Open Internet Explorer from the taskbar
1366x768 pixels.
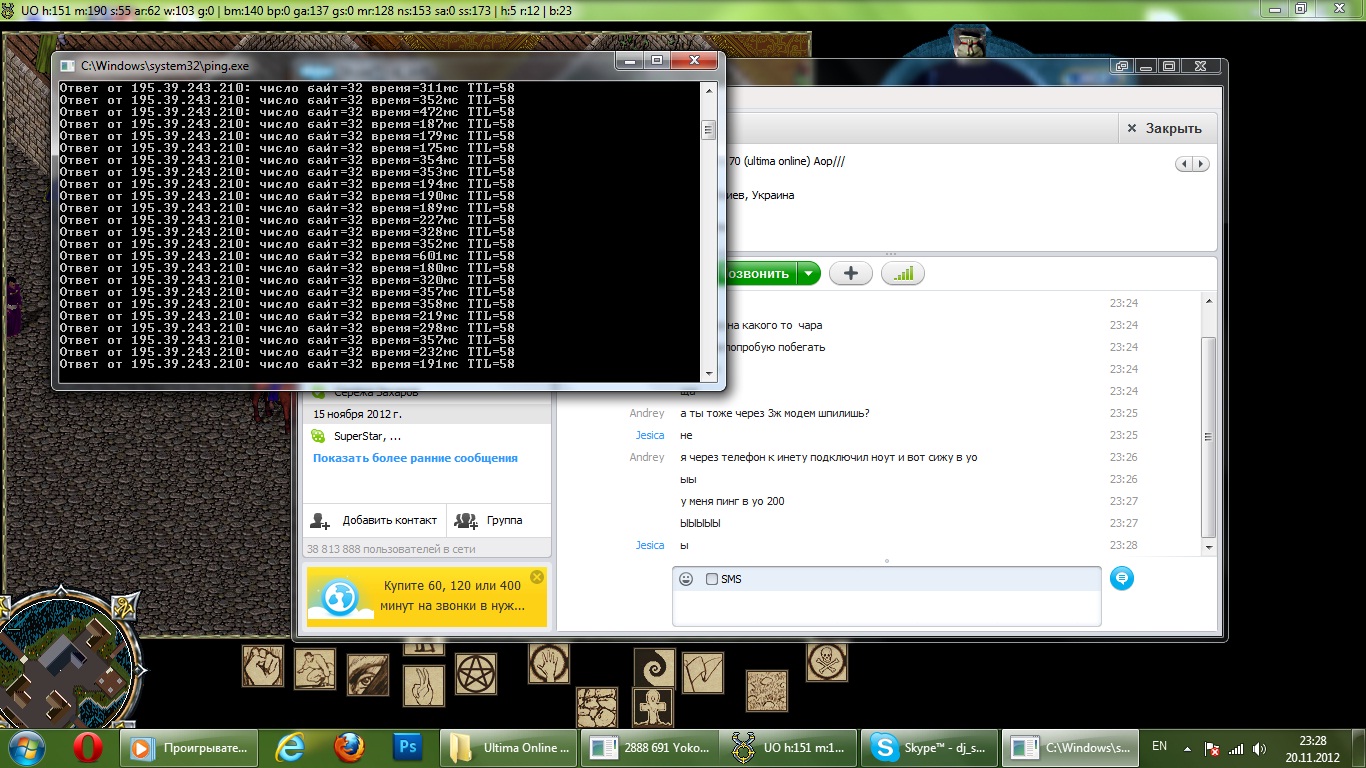tap(290, 747)
